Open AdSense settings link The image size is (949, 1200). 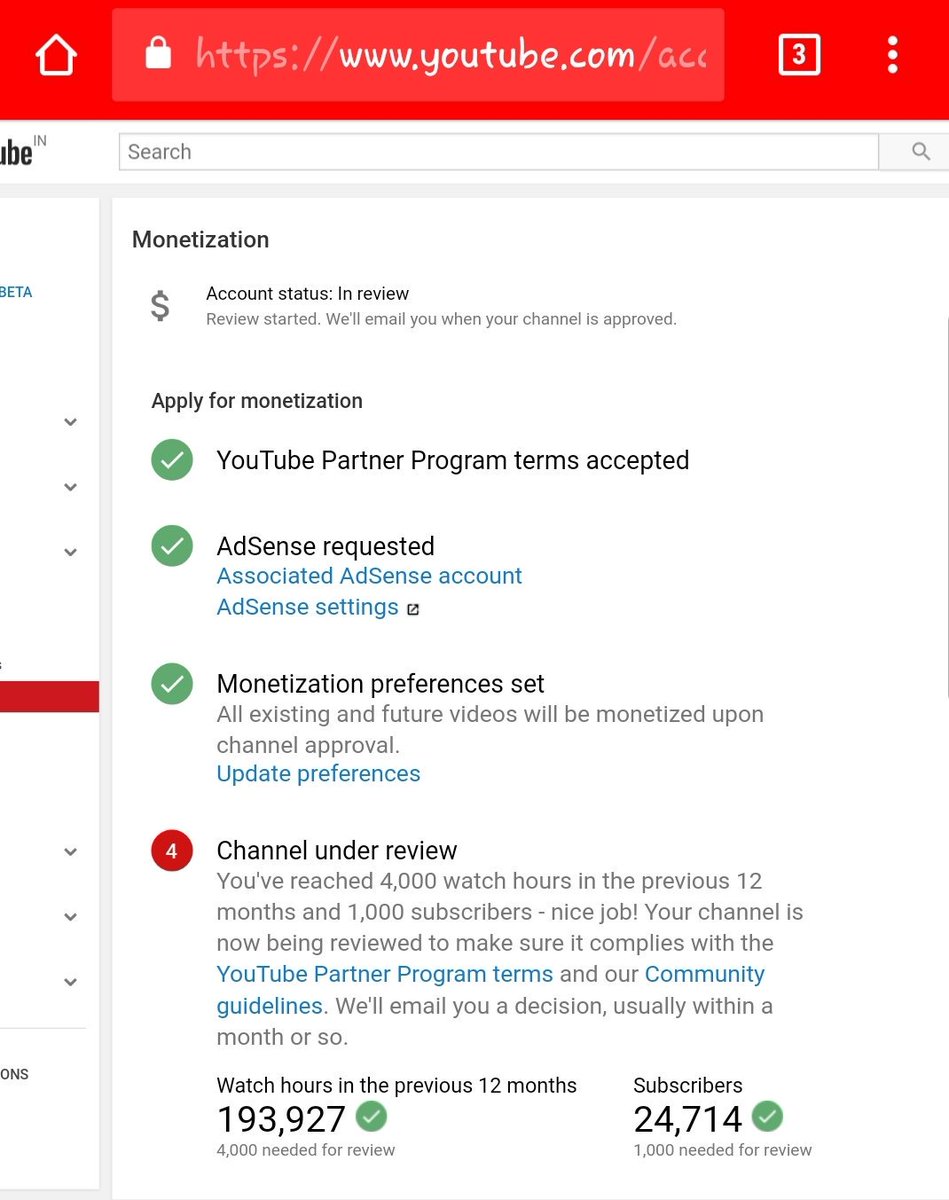click(x=308, y=607)
